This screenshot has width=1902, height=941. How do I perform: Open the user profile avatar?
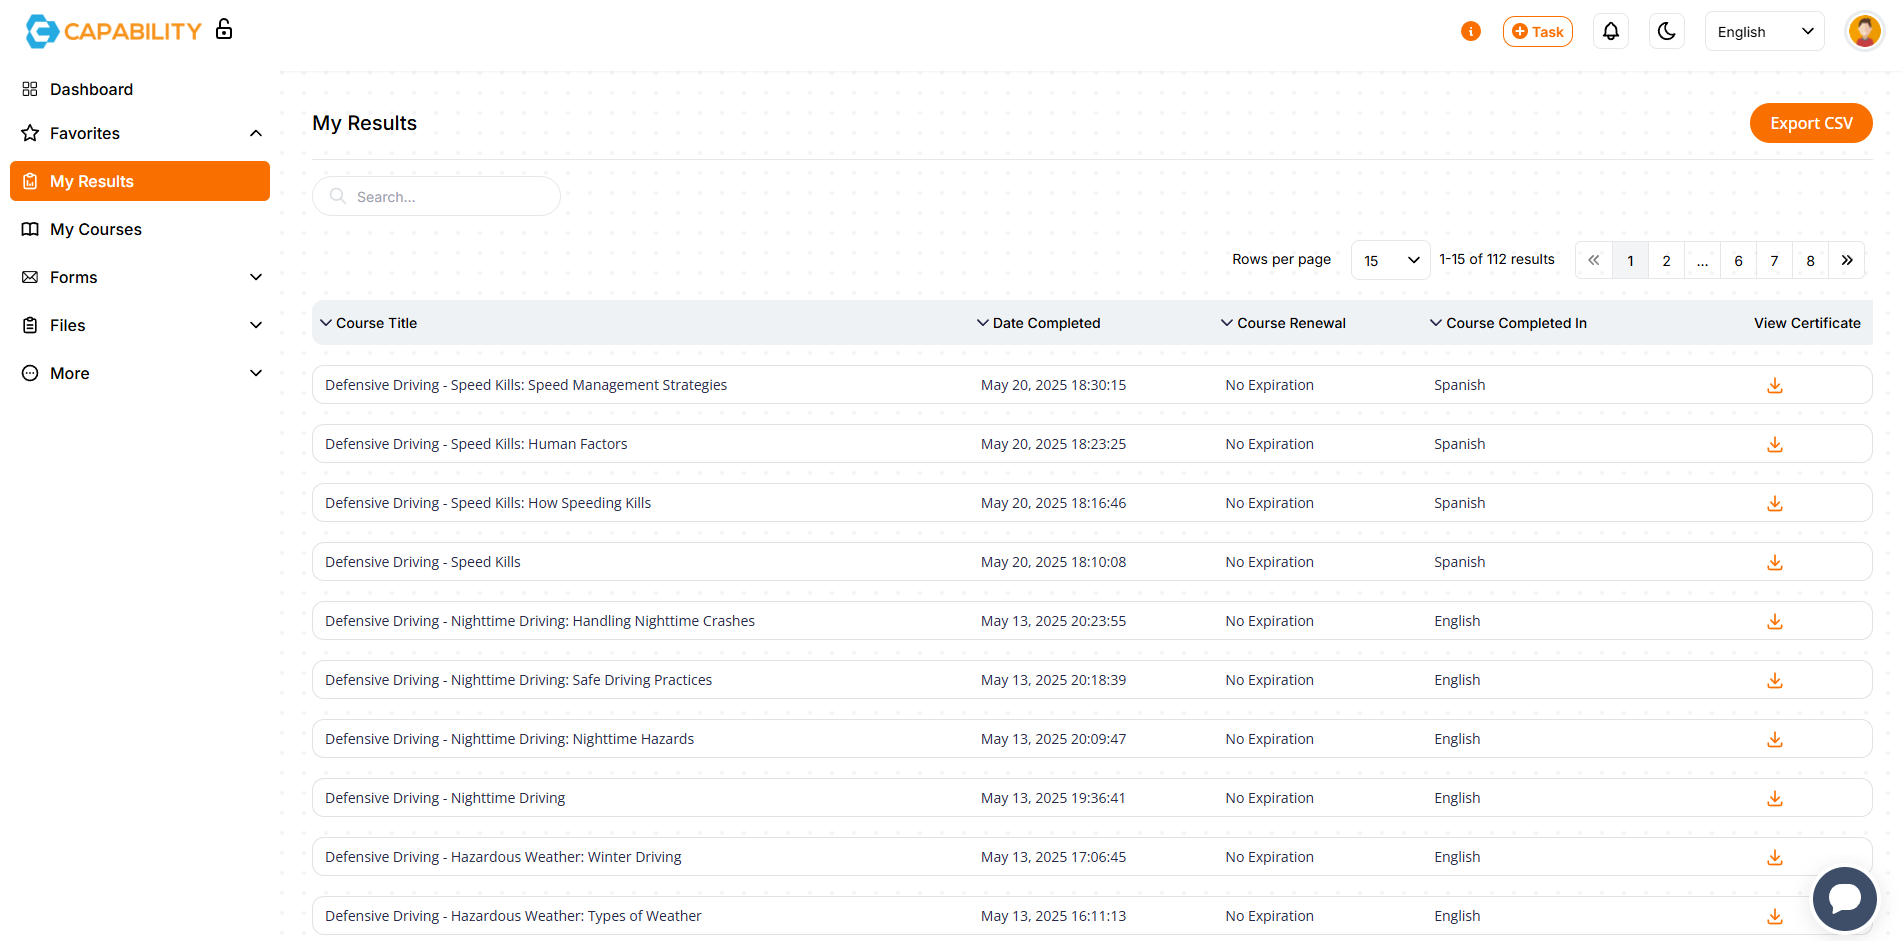tap(1864, 31)
